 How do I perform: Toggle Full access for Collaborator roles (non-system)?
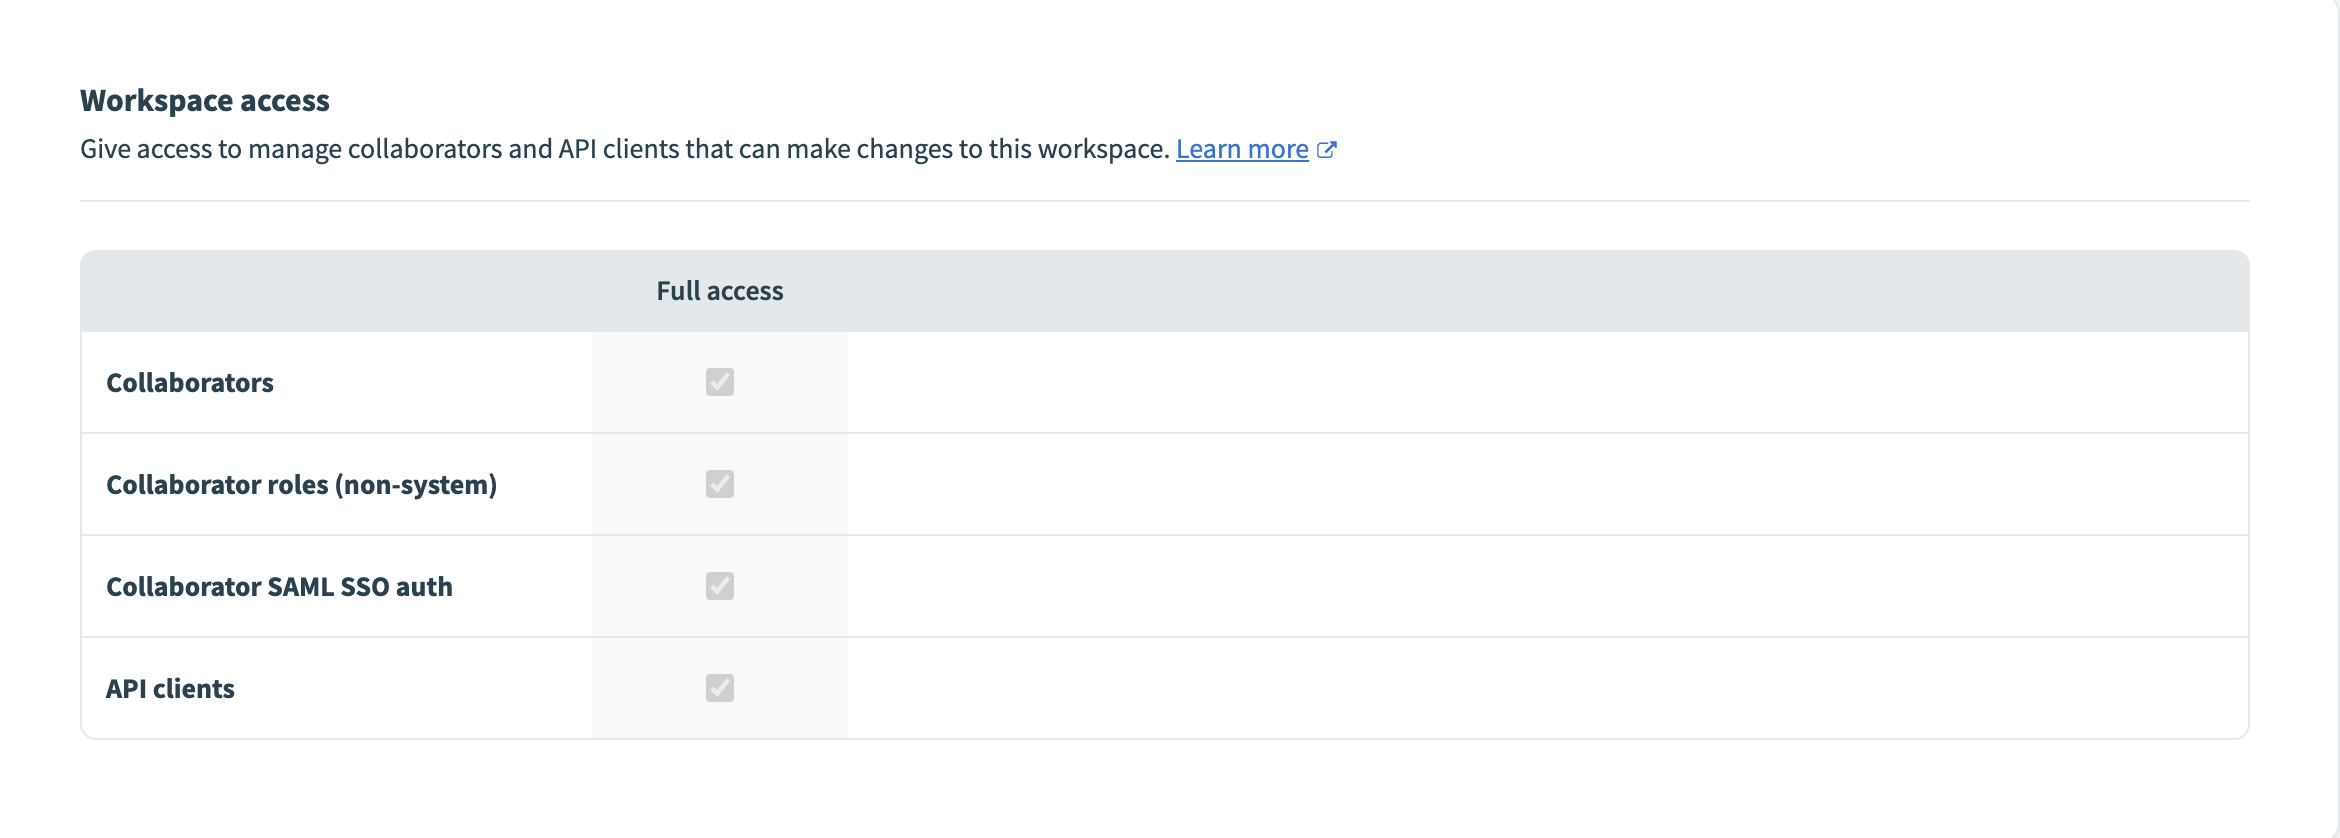[x=720, y=484]
